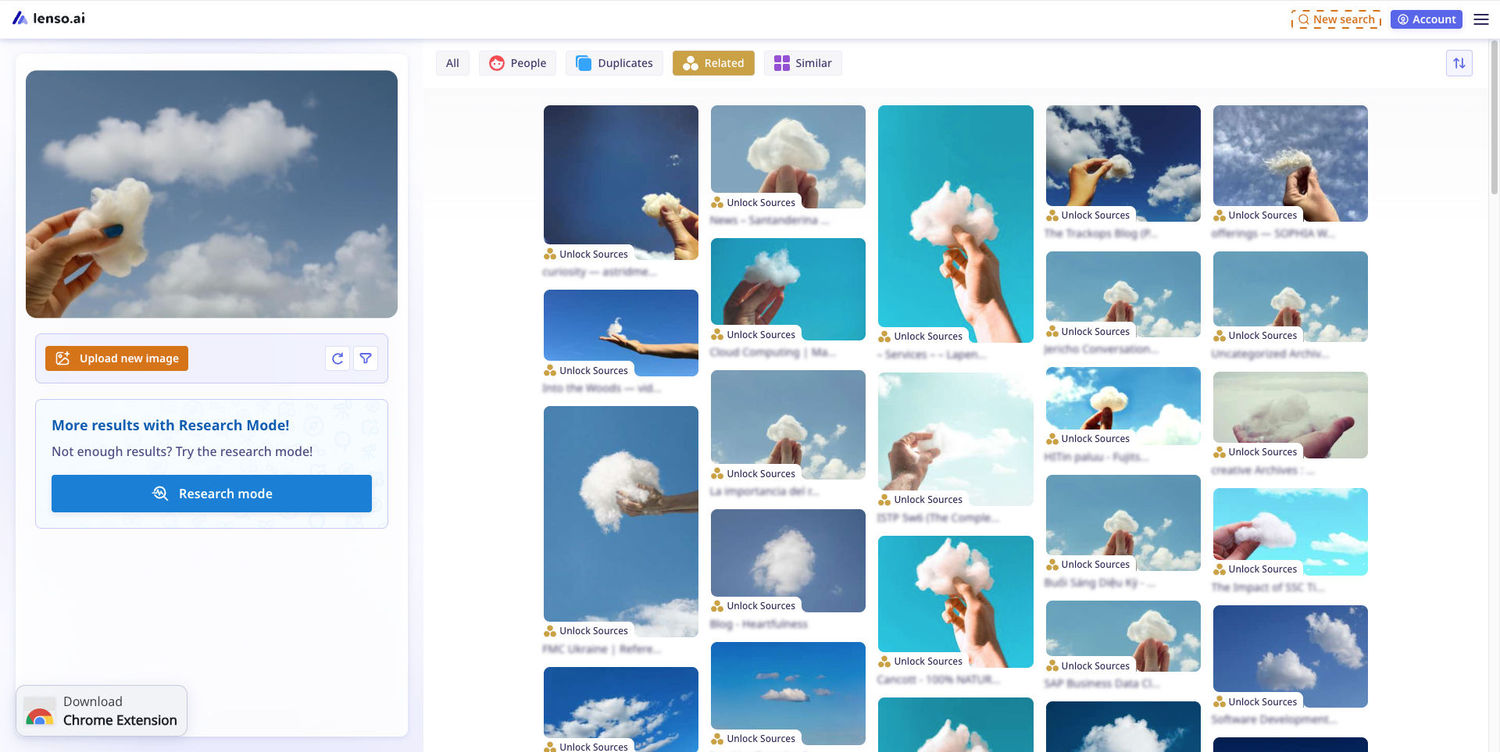The image size is (1500, 752).
Task: Click the caption 'La importancia del r...'
Action: coord(765,491)
